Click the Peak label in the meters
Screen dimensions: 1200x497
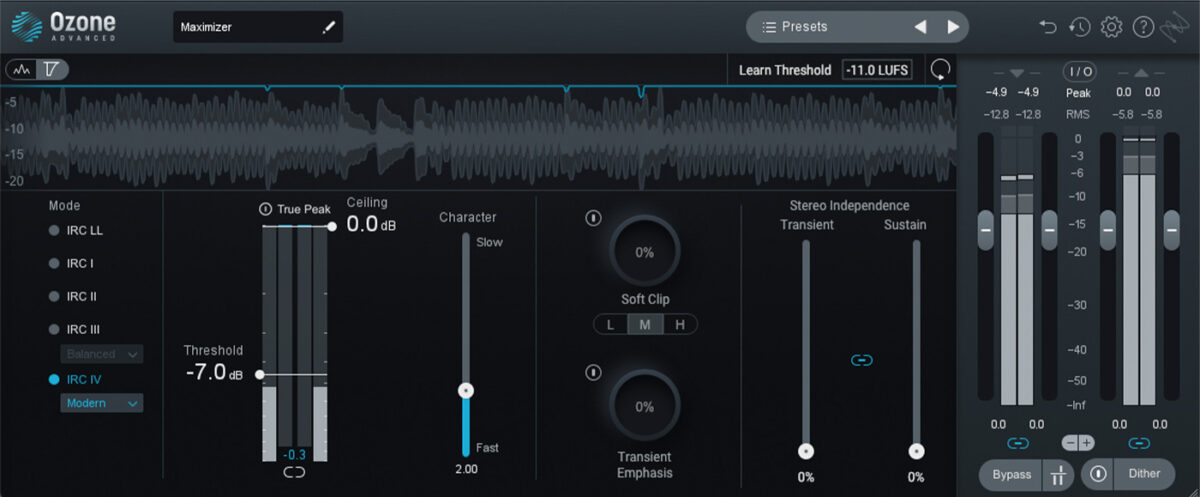(1078, 93)
